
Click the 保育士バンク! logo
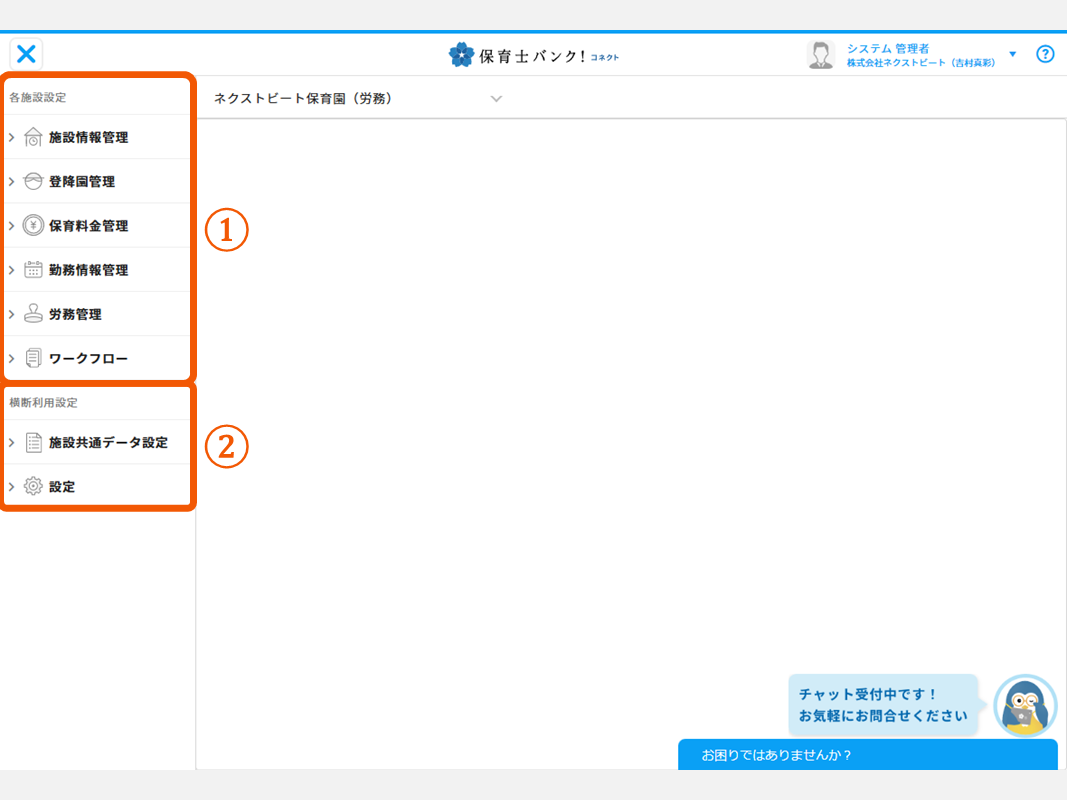click(533, 55)
